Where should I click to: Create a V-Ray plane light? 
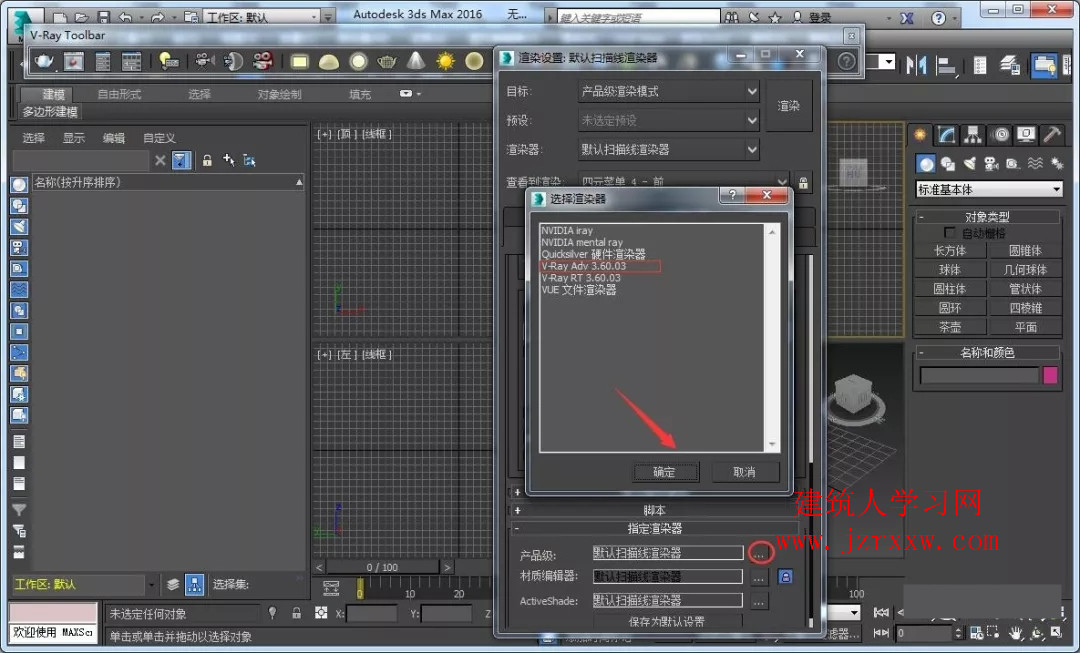300,62
